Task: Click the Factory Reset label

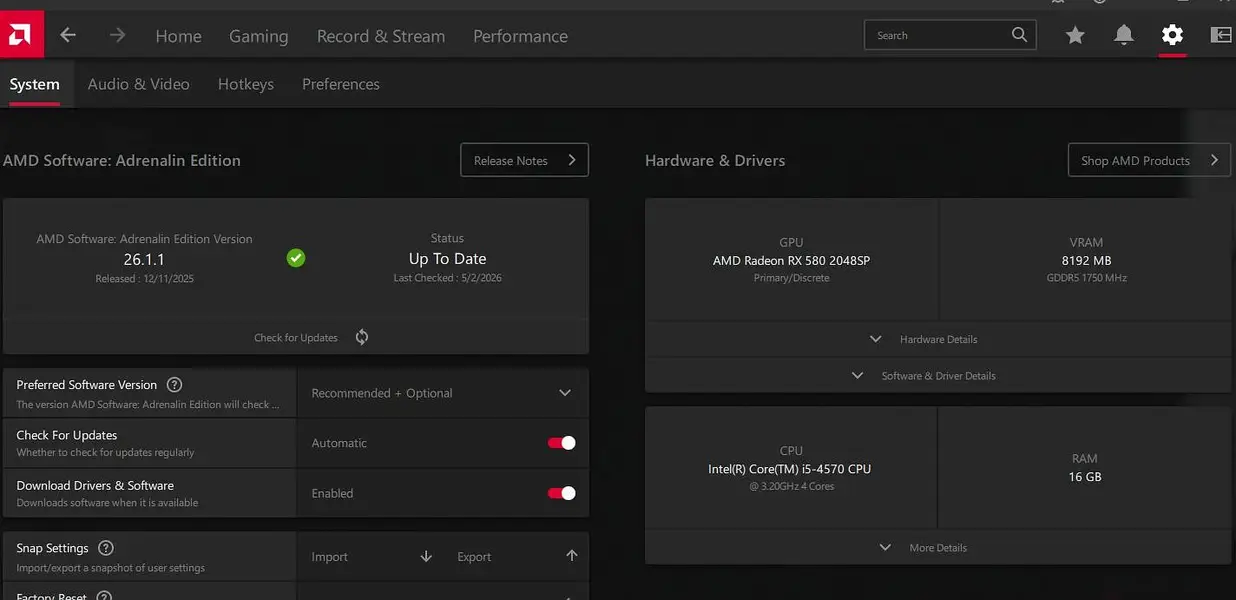Action: point(52,596)
